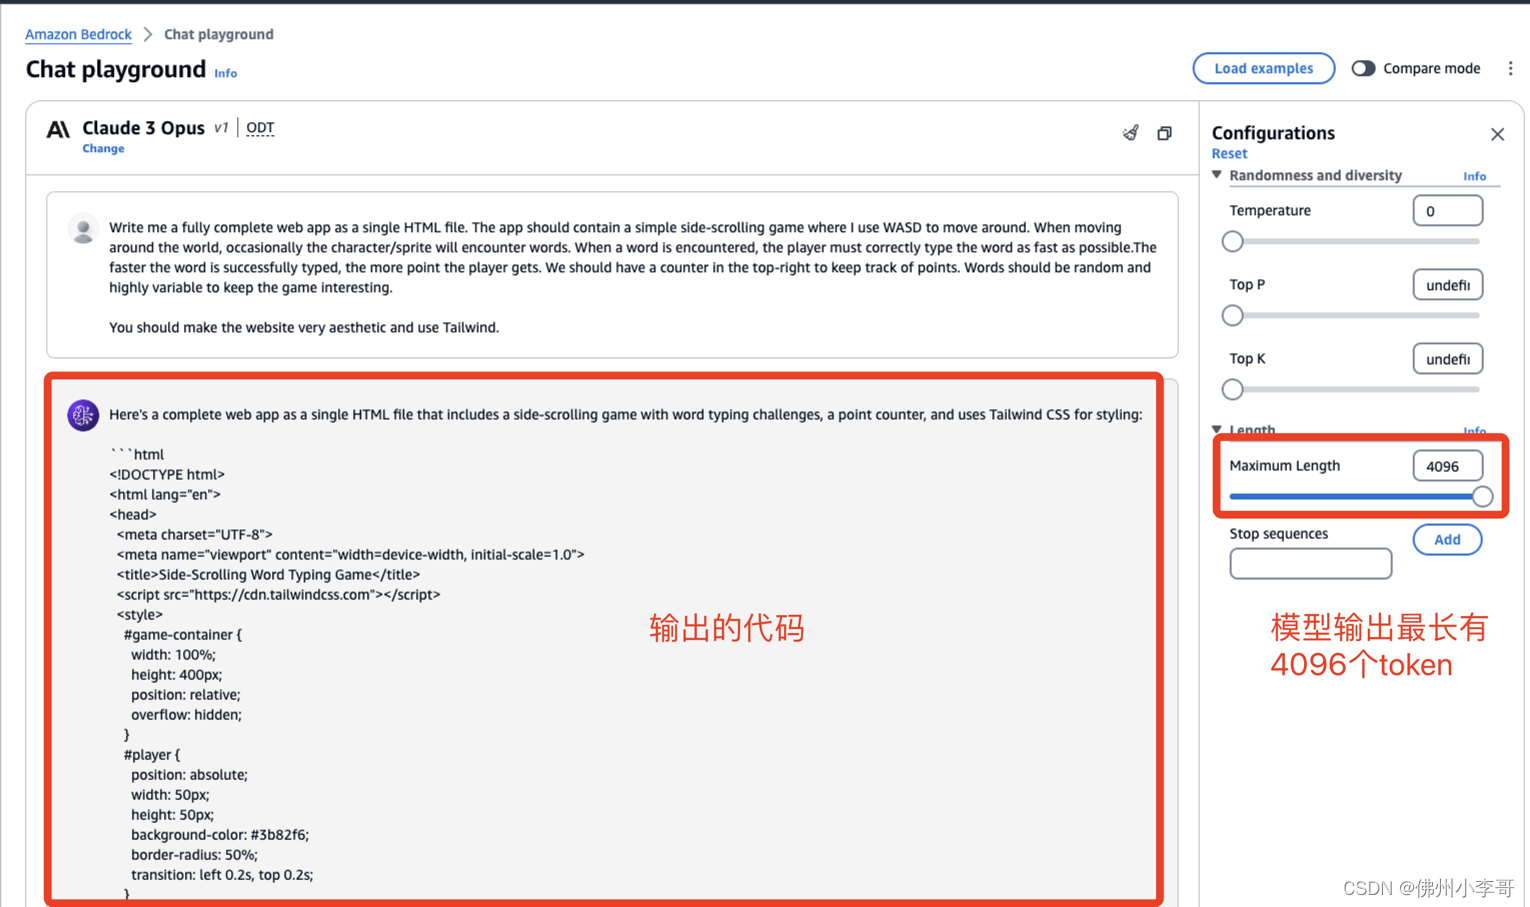Click Add stop sequence button
The width and height of the screenshot is (1530, 907).
1447,539
